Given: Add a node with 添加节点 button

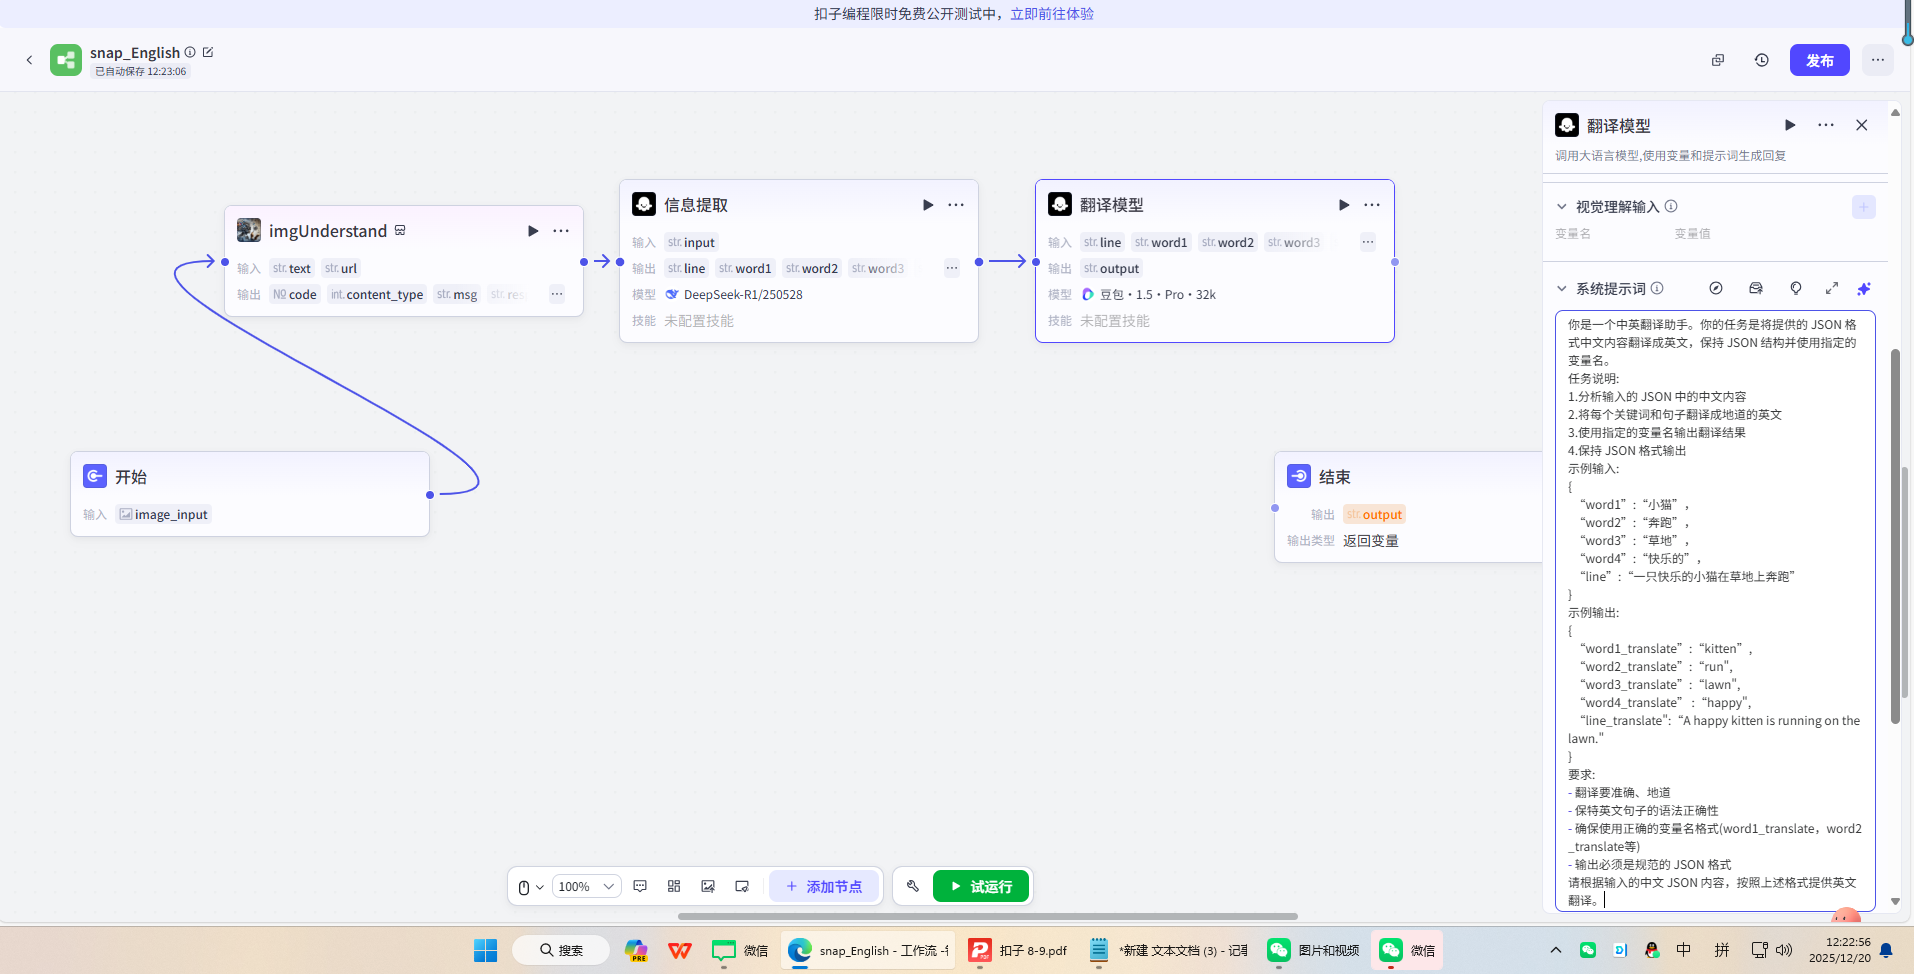Looking at the screenshot, I should coord(824,886).
